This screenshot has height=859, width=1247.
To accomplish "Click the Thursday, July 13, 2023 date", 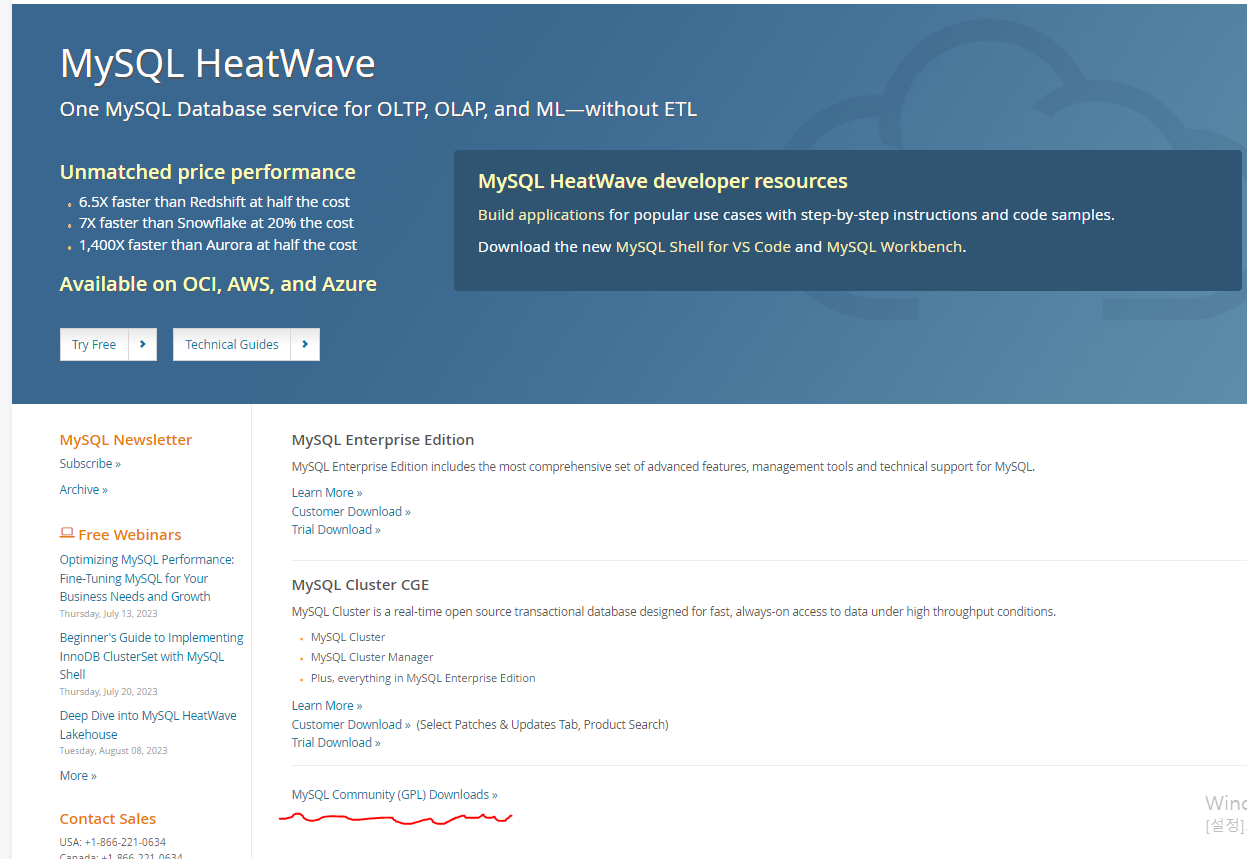I will pos(108,614).
